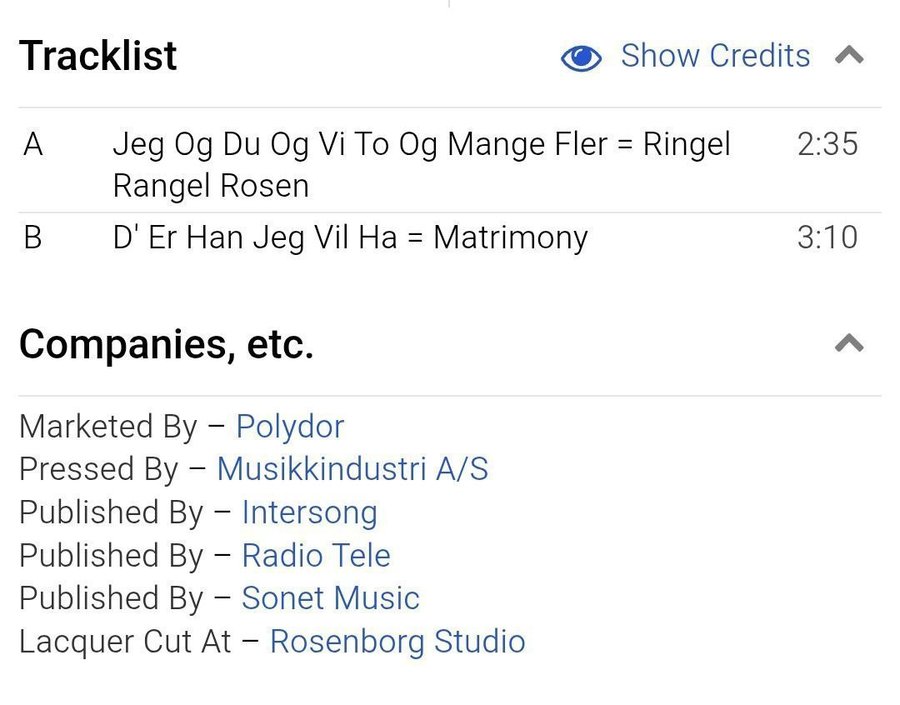Open the Polydor company link

point(290,427)
